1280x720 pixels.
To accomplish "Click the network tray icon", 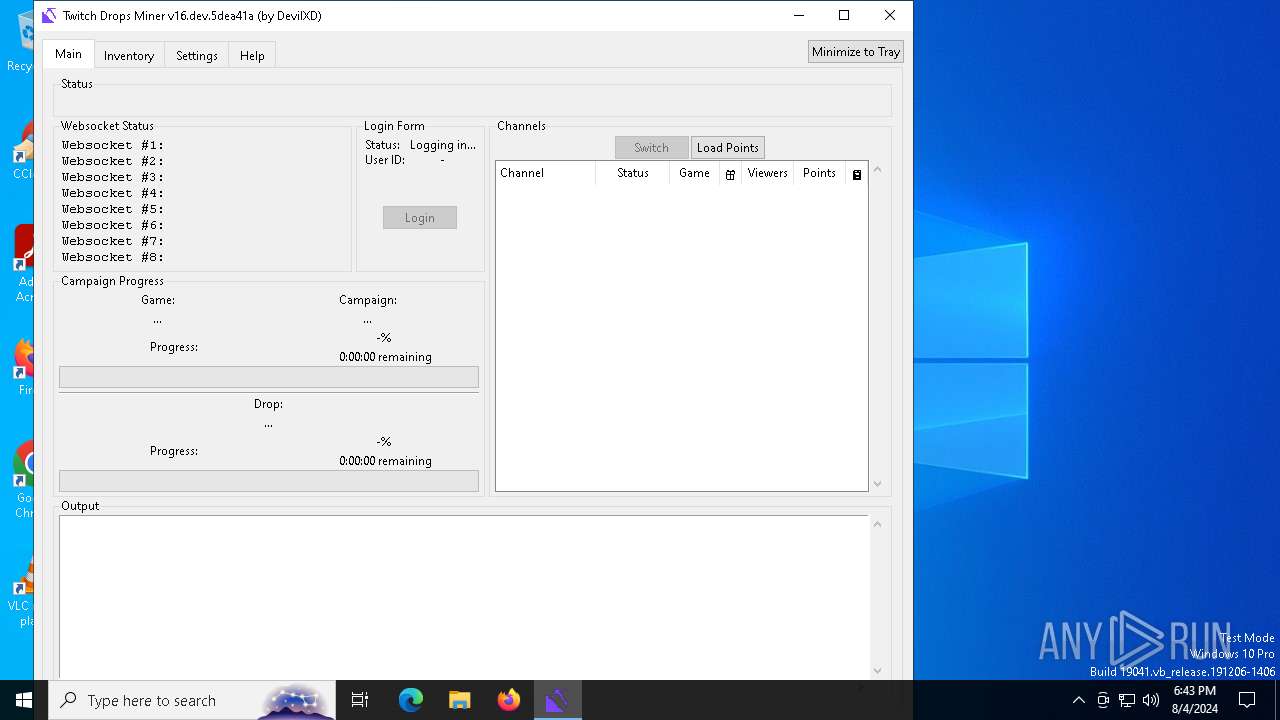I will point(1127,700).
